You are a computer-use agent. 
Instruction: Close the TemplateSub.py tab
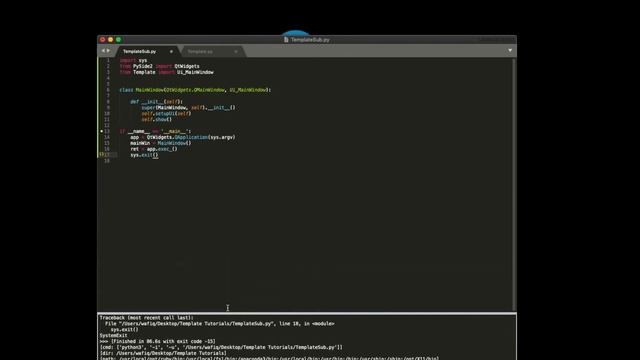click(x=171, y=51)
